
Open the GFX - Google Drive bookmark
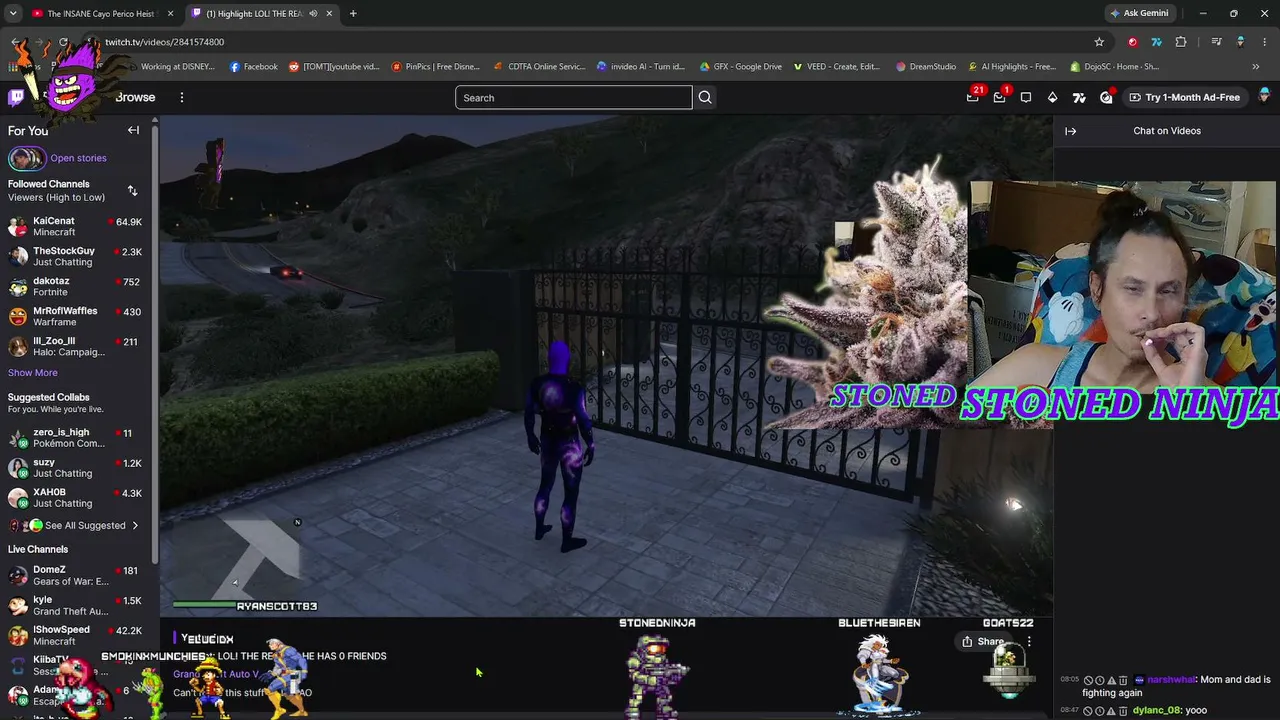coord(741,67)
